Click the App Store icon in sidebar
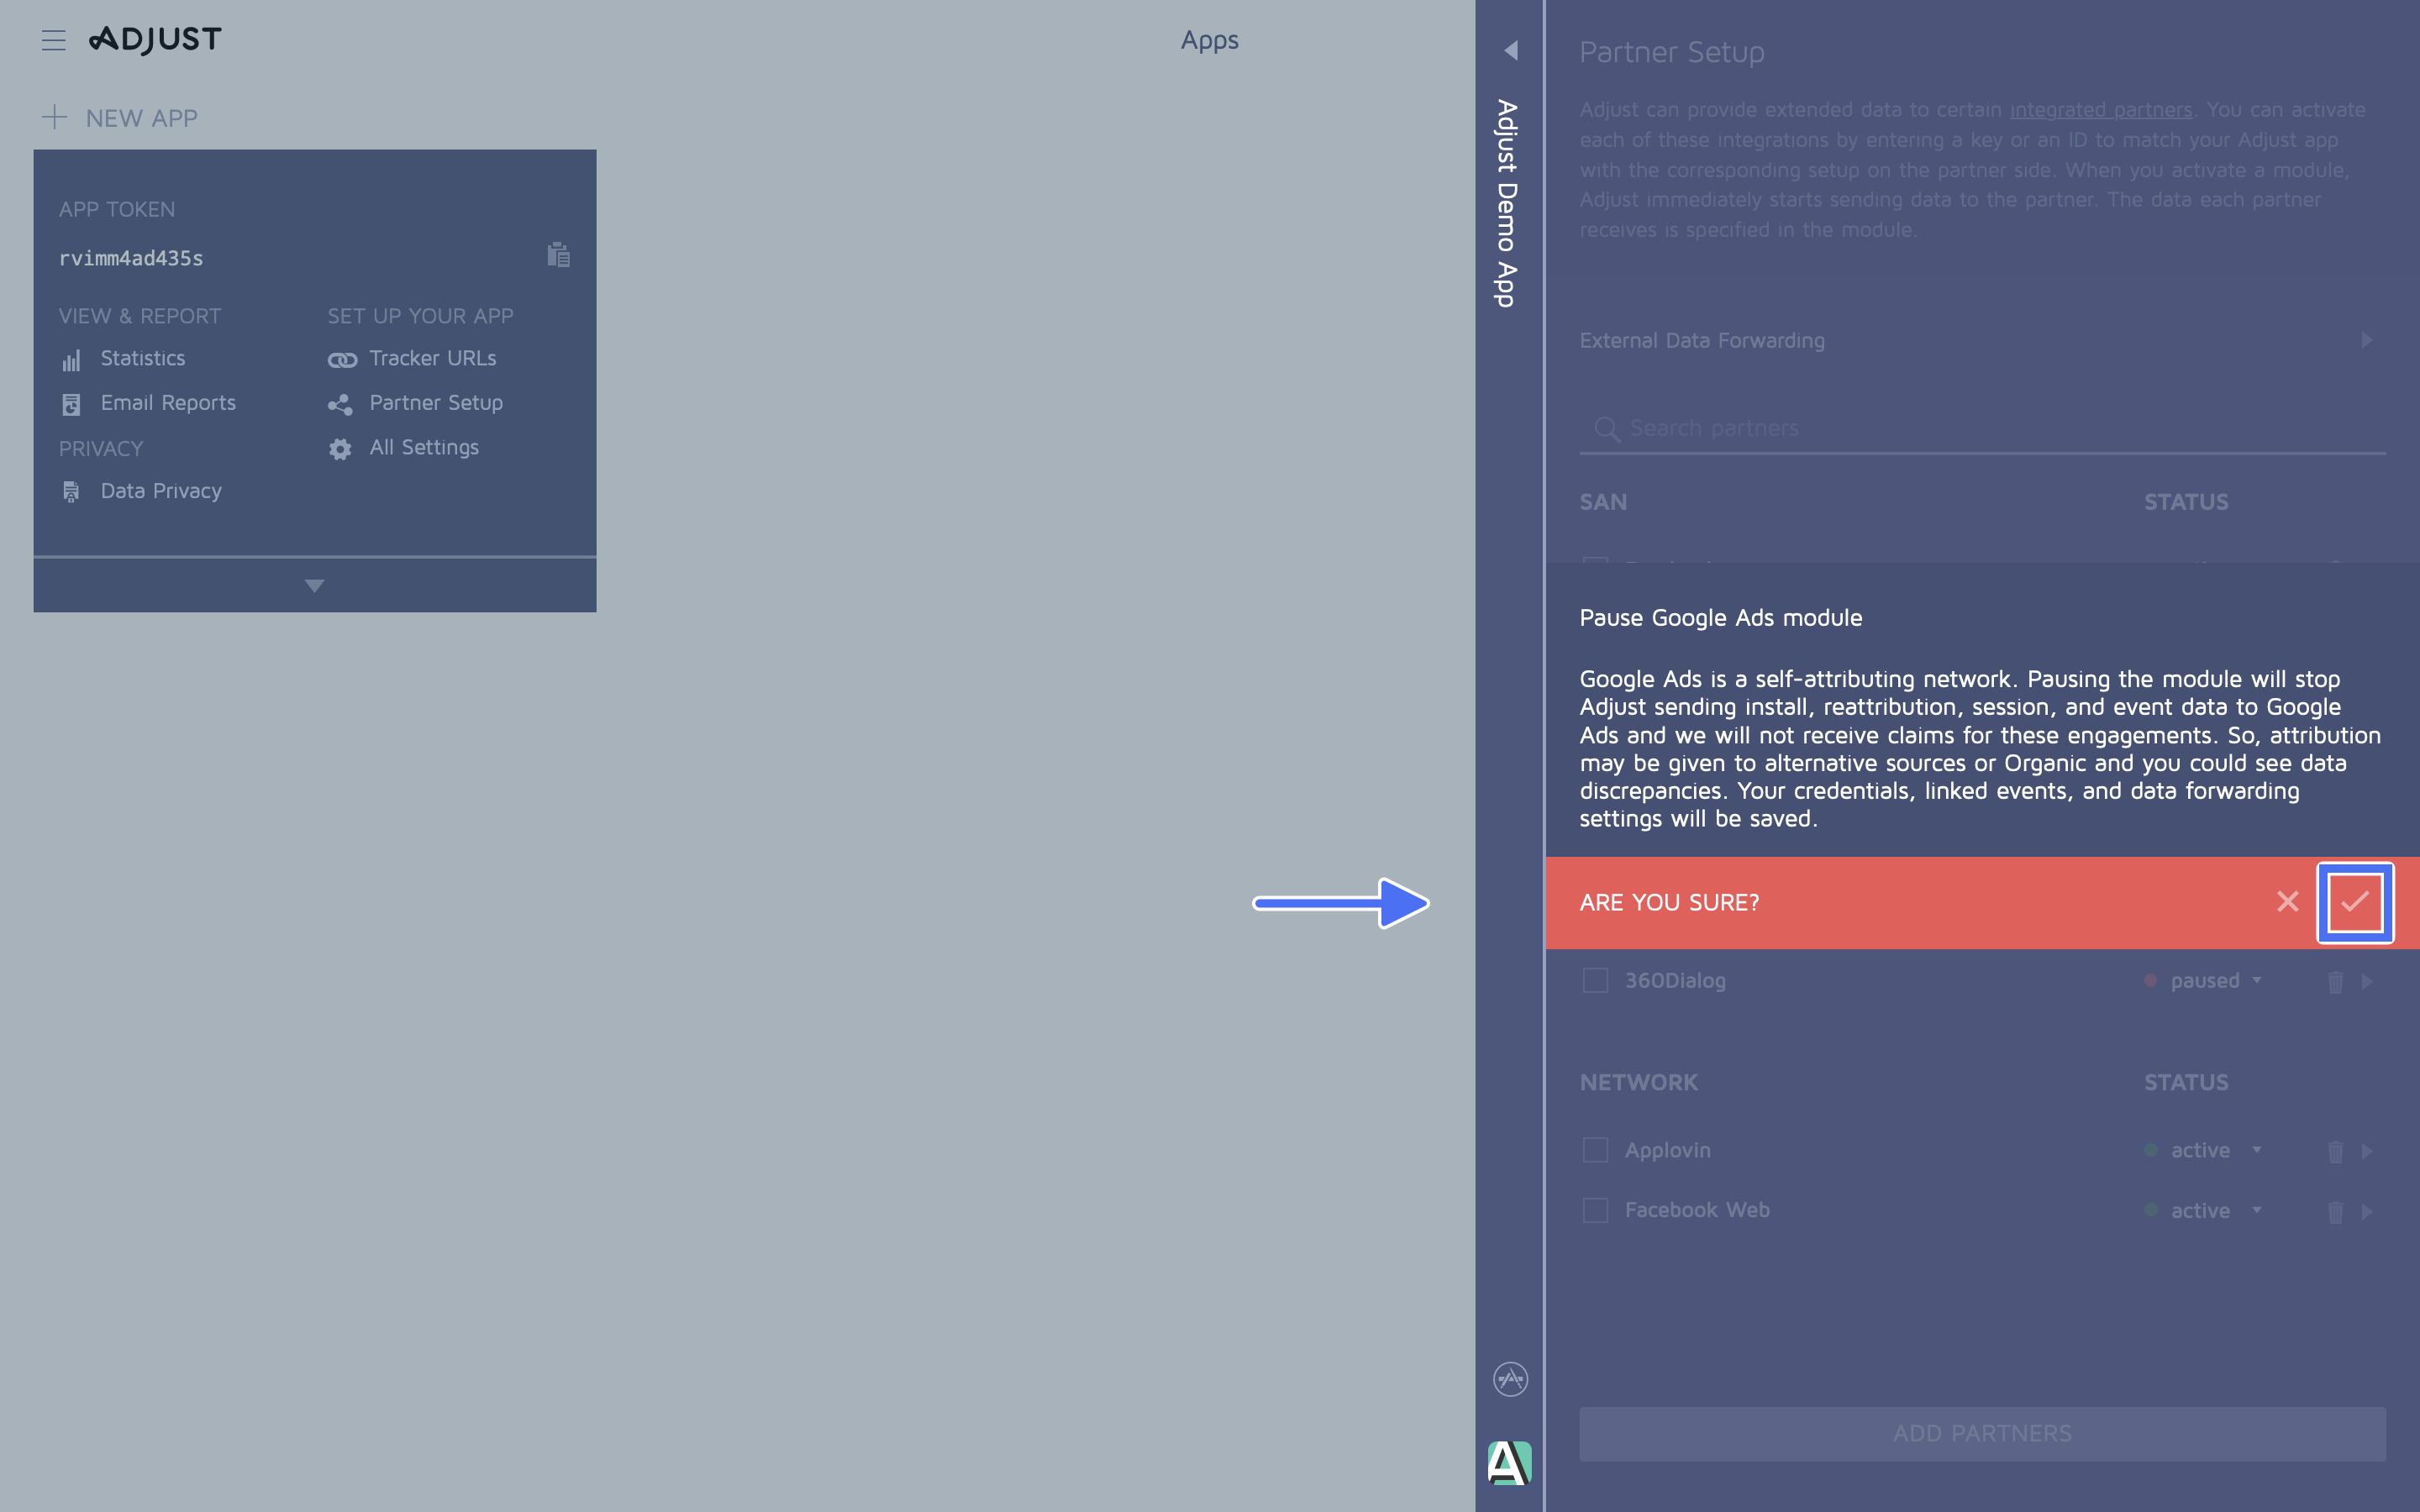The width and height of the screenshot is (2420, 1512). pyautogui.click(x=1510, y=1379)
